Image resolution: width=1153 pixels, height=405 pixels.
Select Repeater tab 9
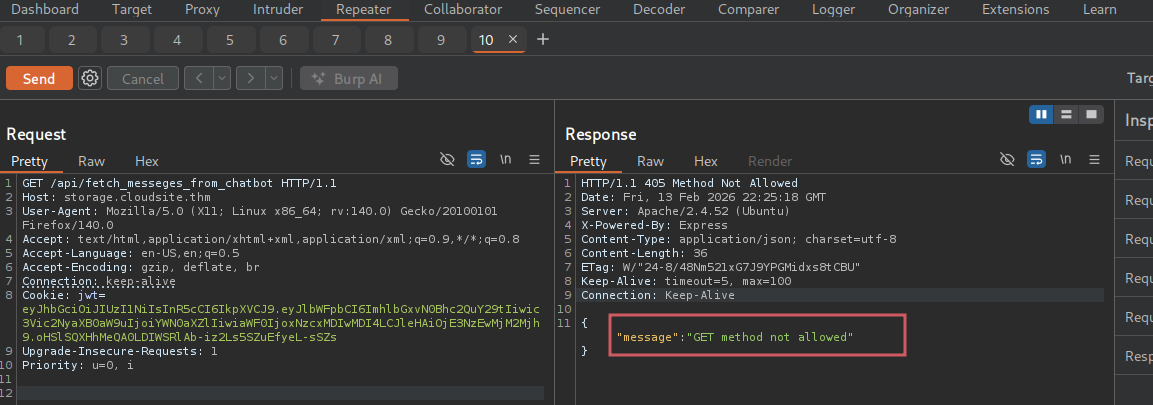[441, 40]
